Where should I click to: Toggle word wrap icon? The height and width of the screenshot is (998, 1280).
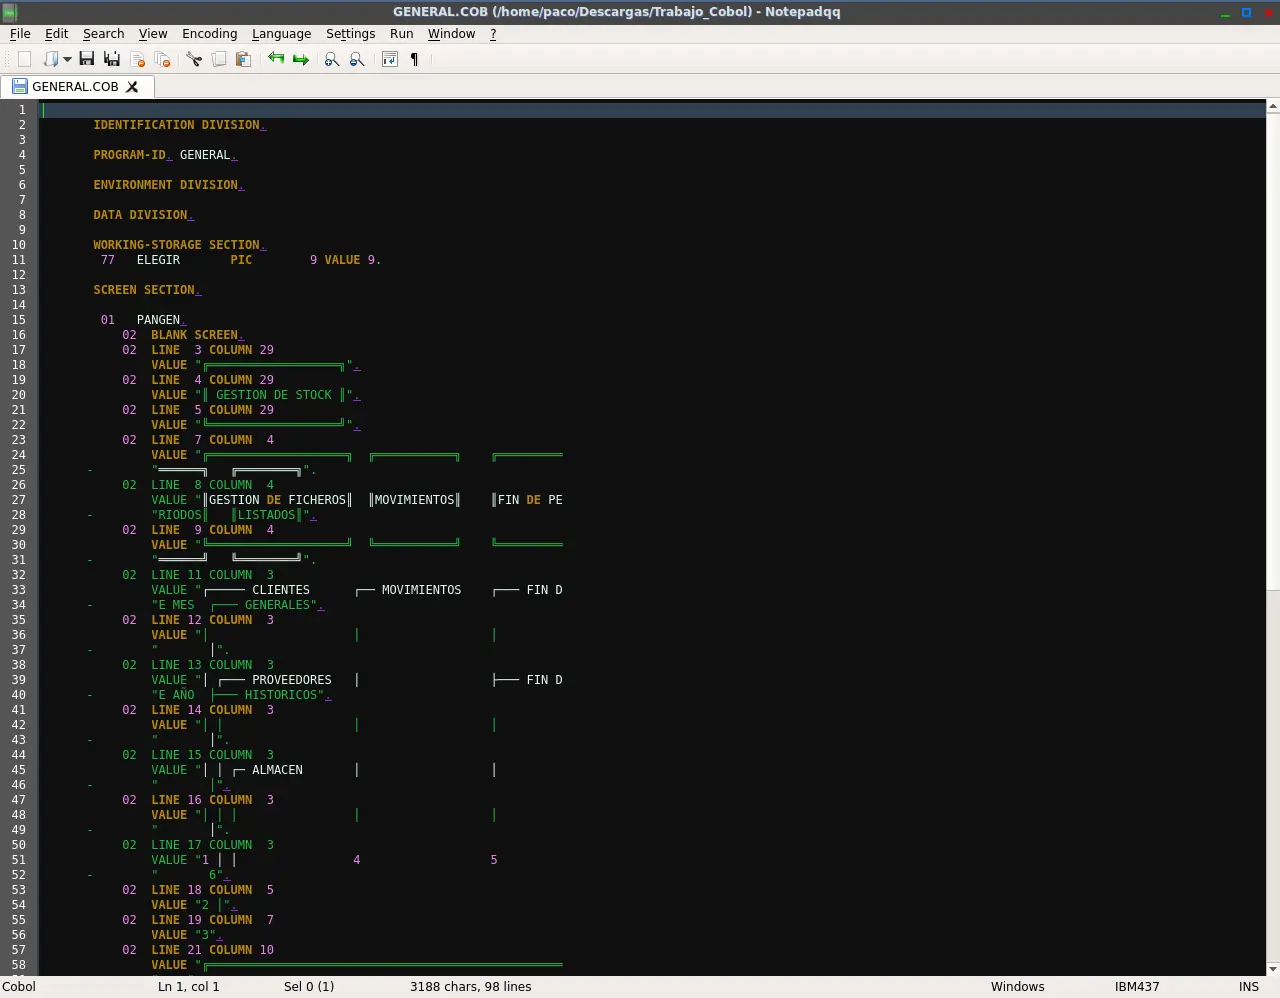(x=390, y=59)
